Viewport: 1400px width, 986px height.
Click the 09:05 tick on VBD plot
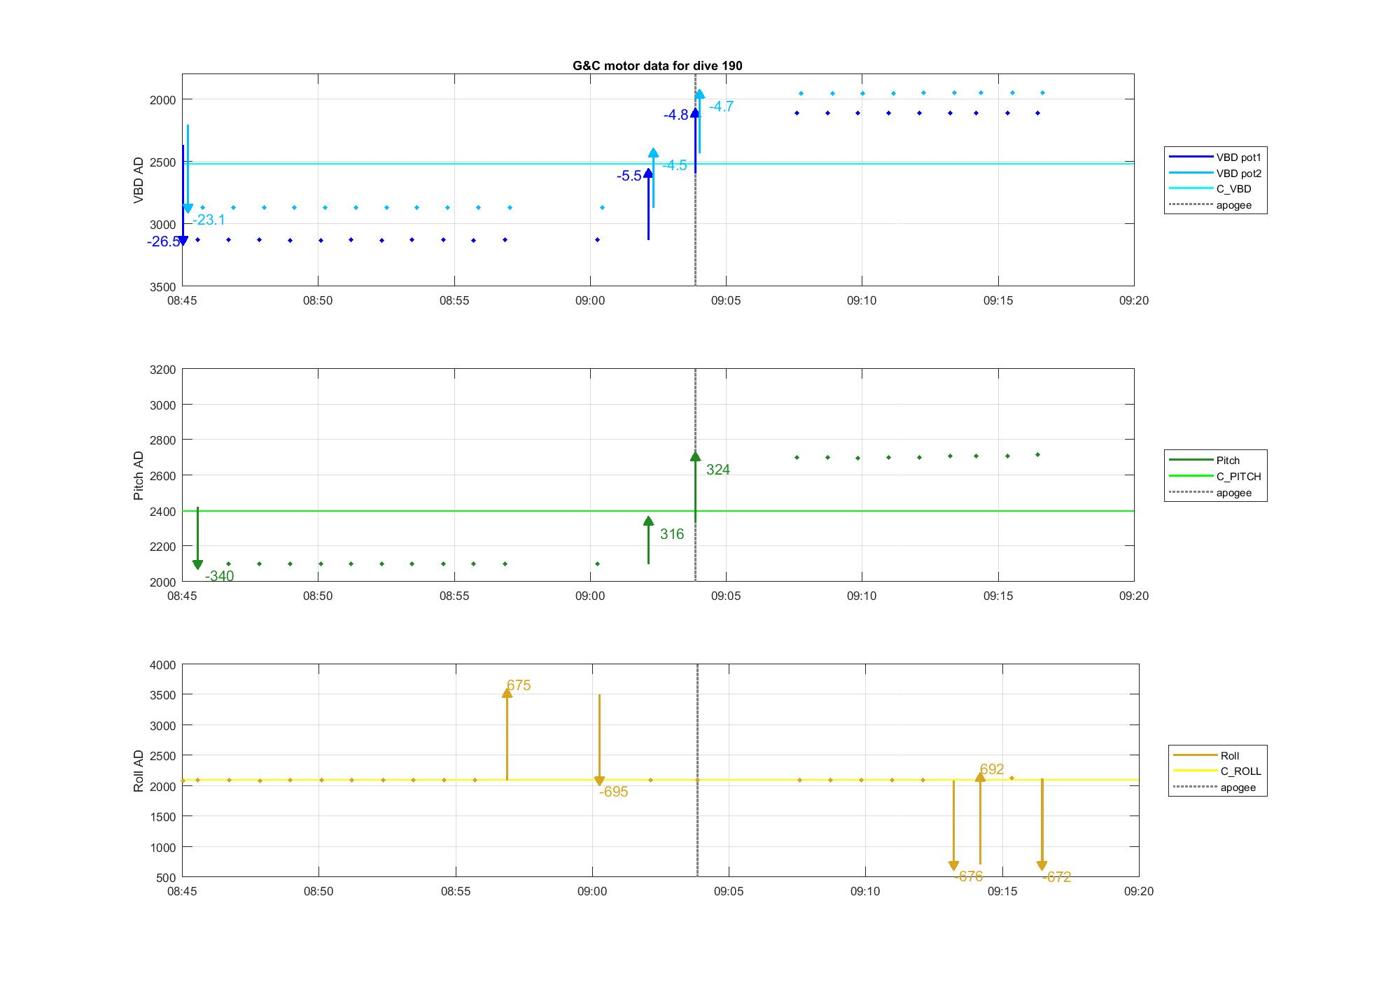coord(726,300)
